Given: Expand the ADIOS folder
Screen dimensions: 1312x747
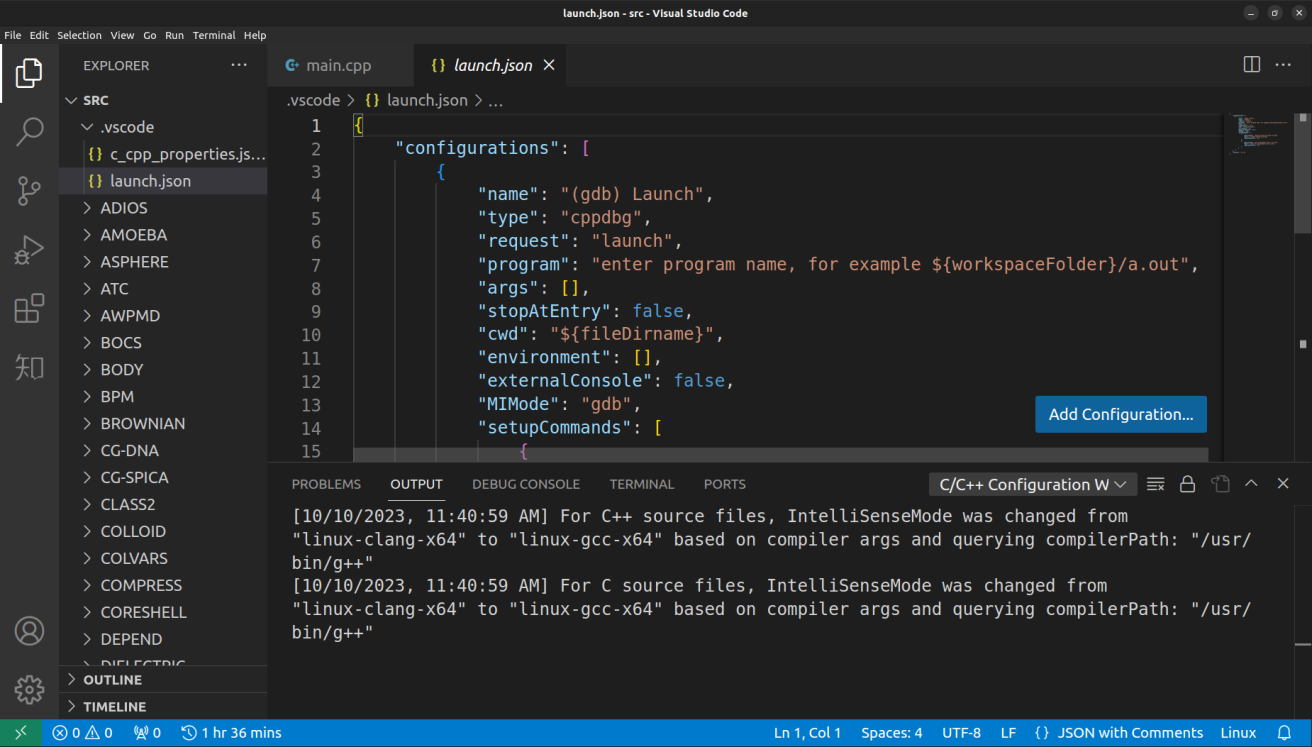Looking at the screenshot, I should coord(124,208).
